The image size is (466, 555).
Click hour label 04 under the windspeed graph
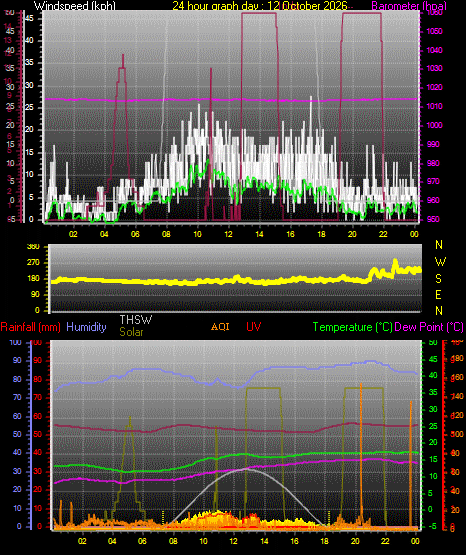point(104,234)
